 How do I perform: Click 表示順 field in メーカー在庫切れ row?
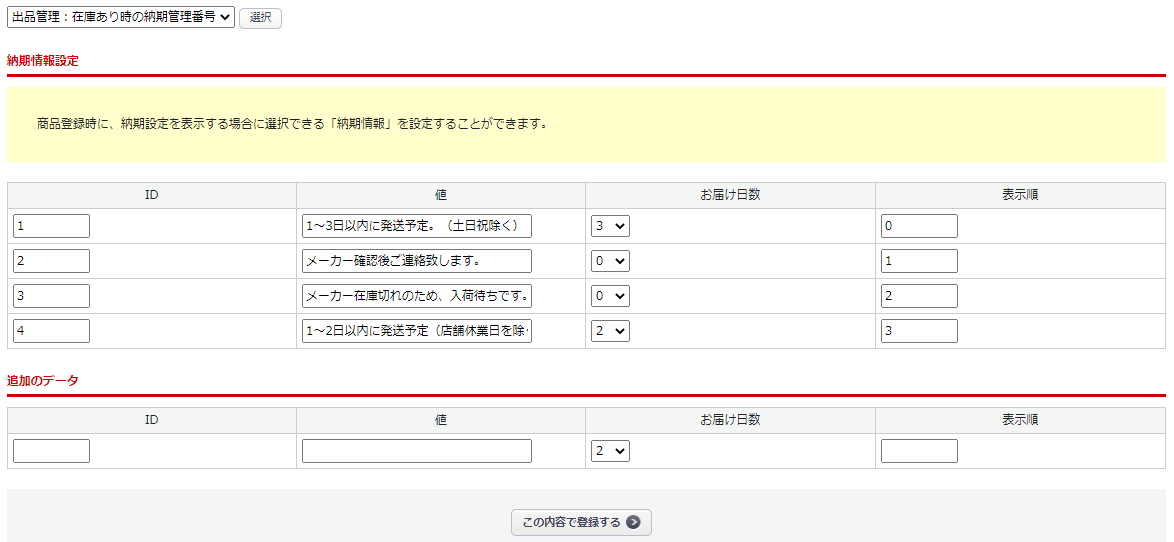click(919, 296)
